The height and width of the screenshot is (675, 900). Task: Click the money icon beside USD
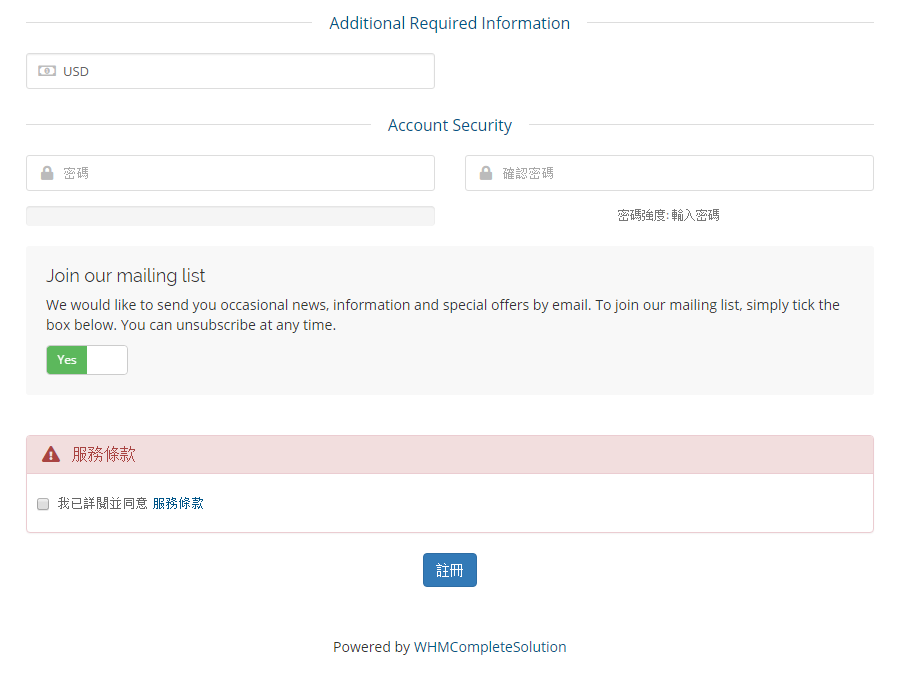coord(47,71)
